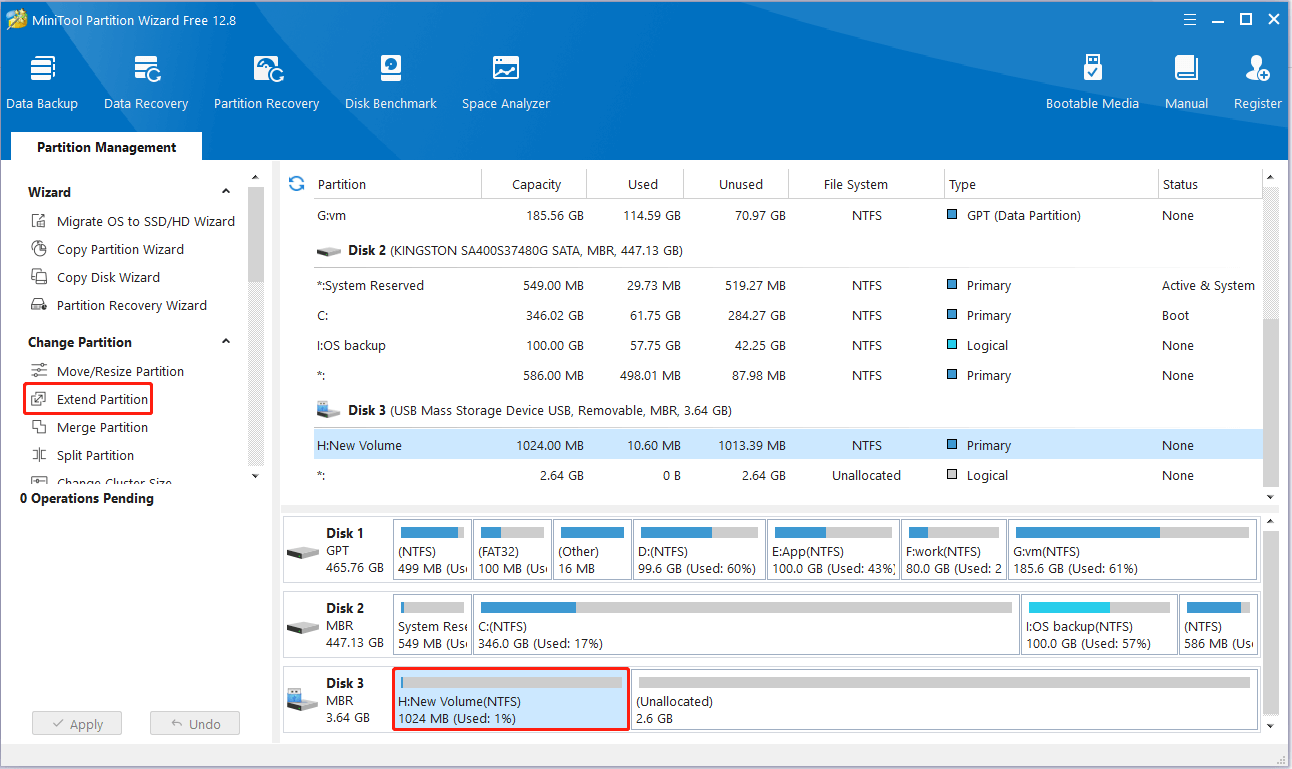This screenshot has height=769, width=1292.
Task: Click the Move/Resize Partition icon
Action: pos(39,371)
